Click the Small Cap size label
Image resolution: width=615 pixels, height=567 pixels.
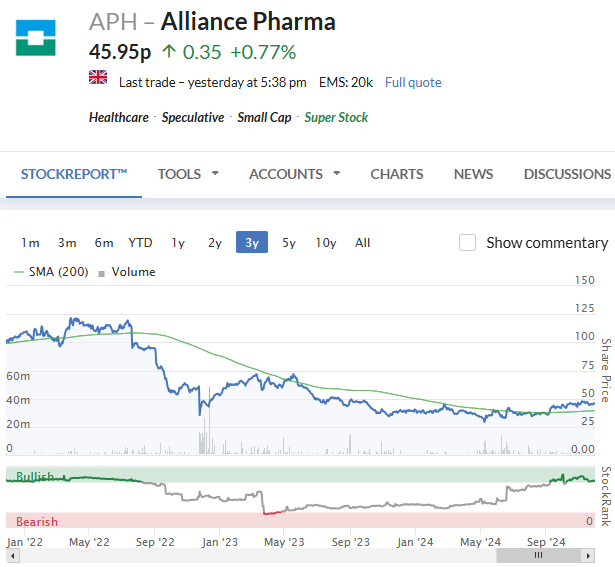pos(264,117)
